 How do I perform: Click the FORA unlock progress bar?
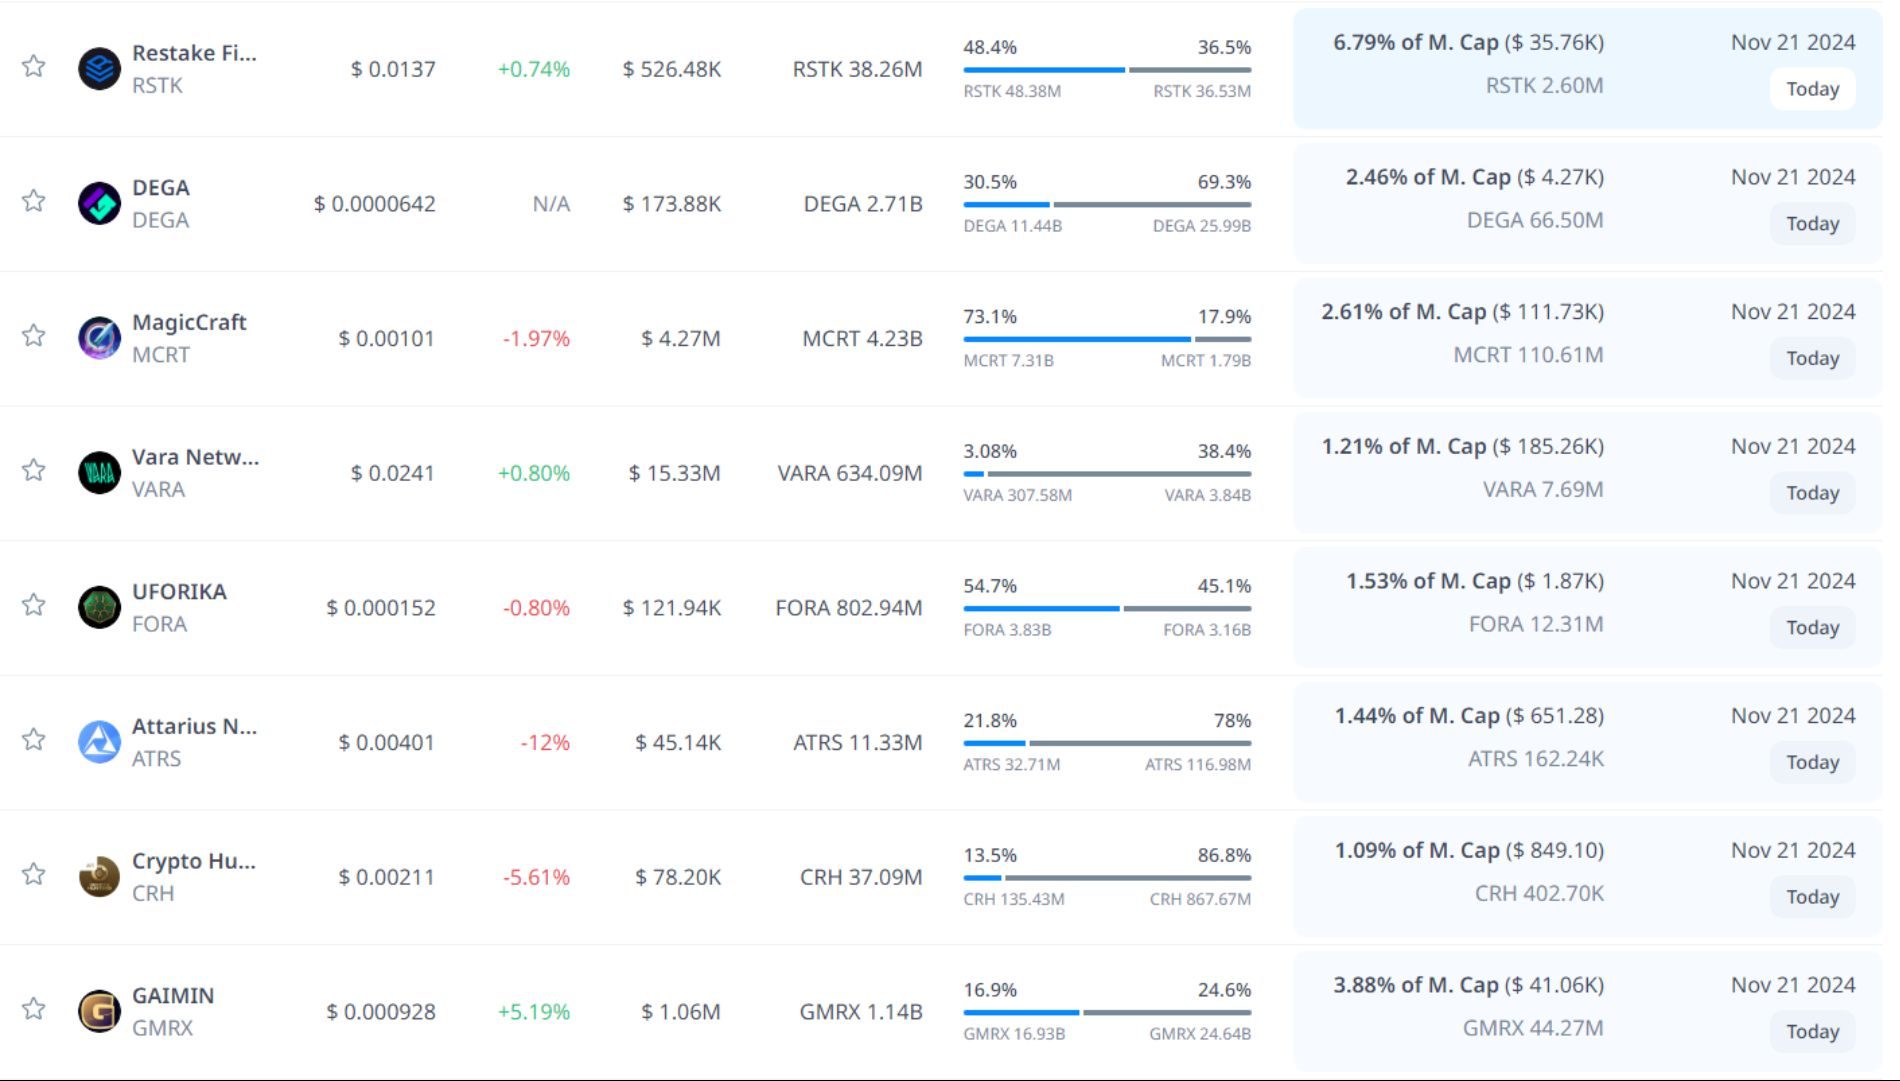pyautogui.click(x=1106, y=608)
